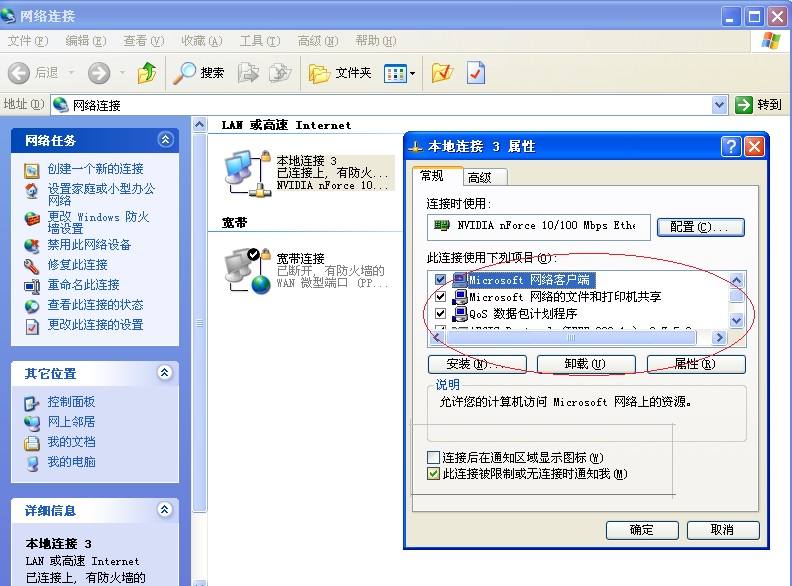Open Forward button history dropdown

122,73
